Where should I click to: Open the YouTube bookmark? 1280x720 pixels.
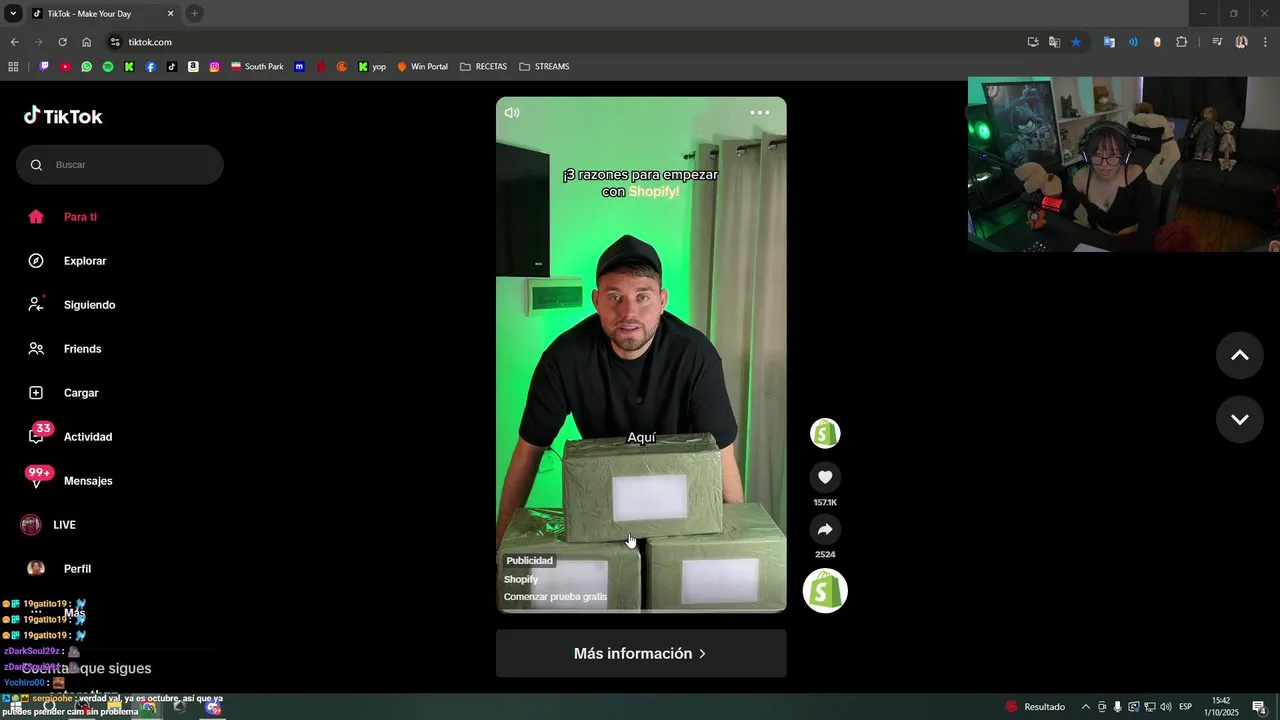[65, 67]
